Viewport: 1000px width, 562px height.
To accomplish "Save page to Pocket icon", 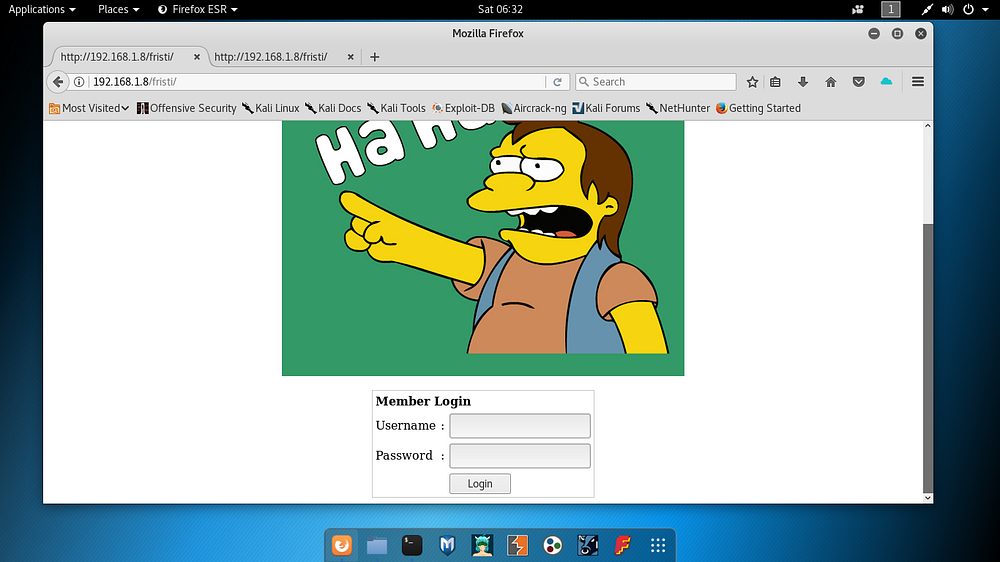I will coord(858,82).
